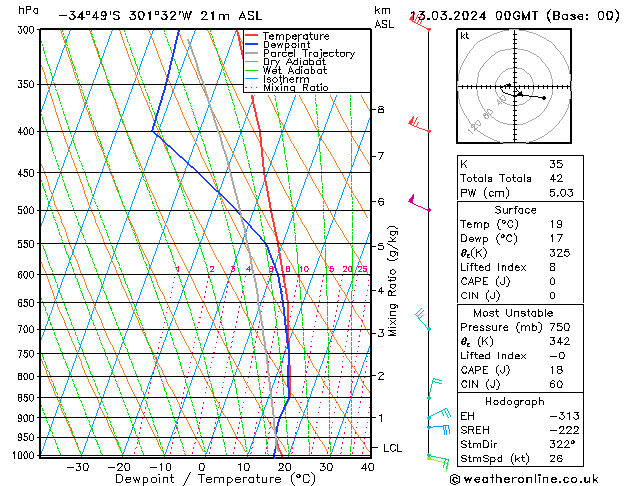Screen dimensions: 629x486
Task: Click the EH value -313
Action: tap(564, 416)
